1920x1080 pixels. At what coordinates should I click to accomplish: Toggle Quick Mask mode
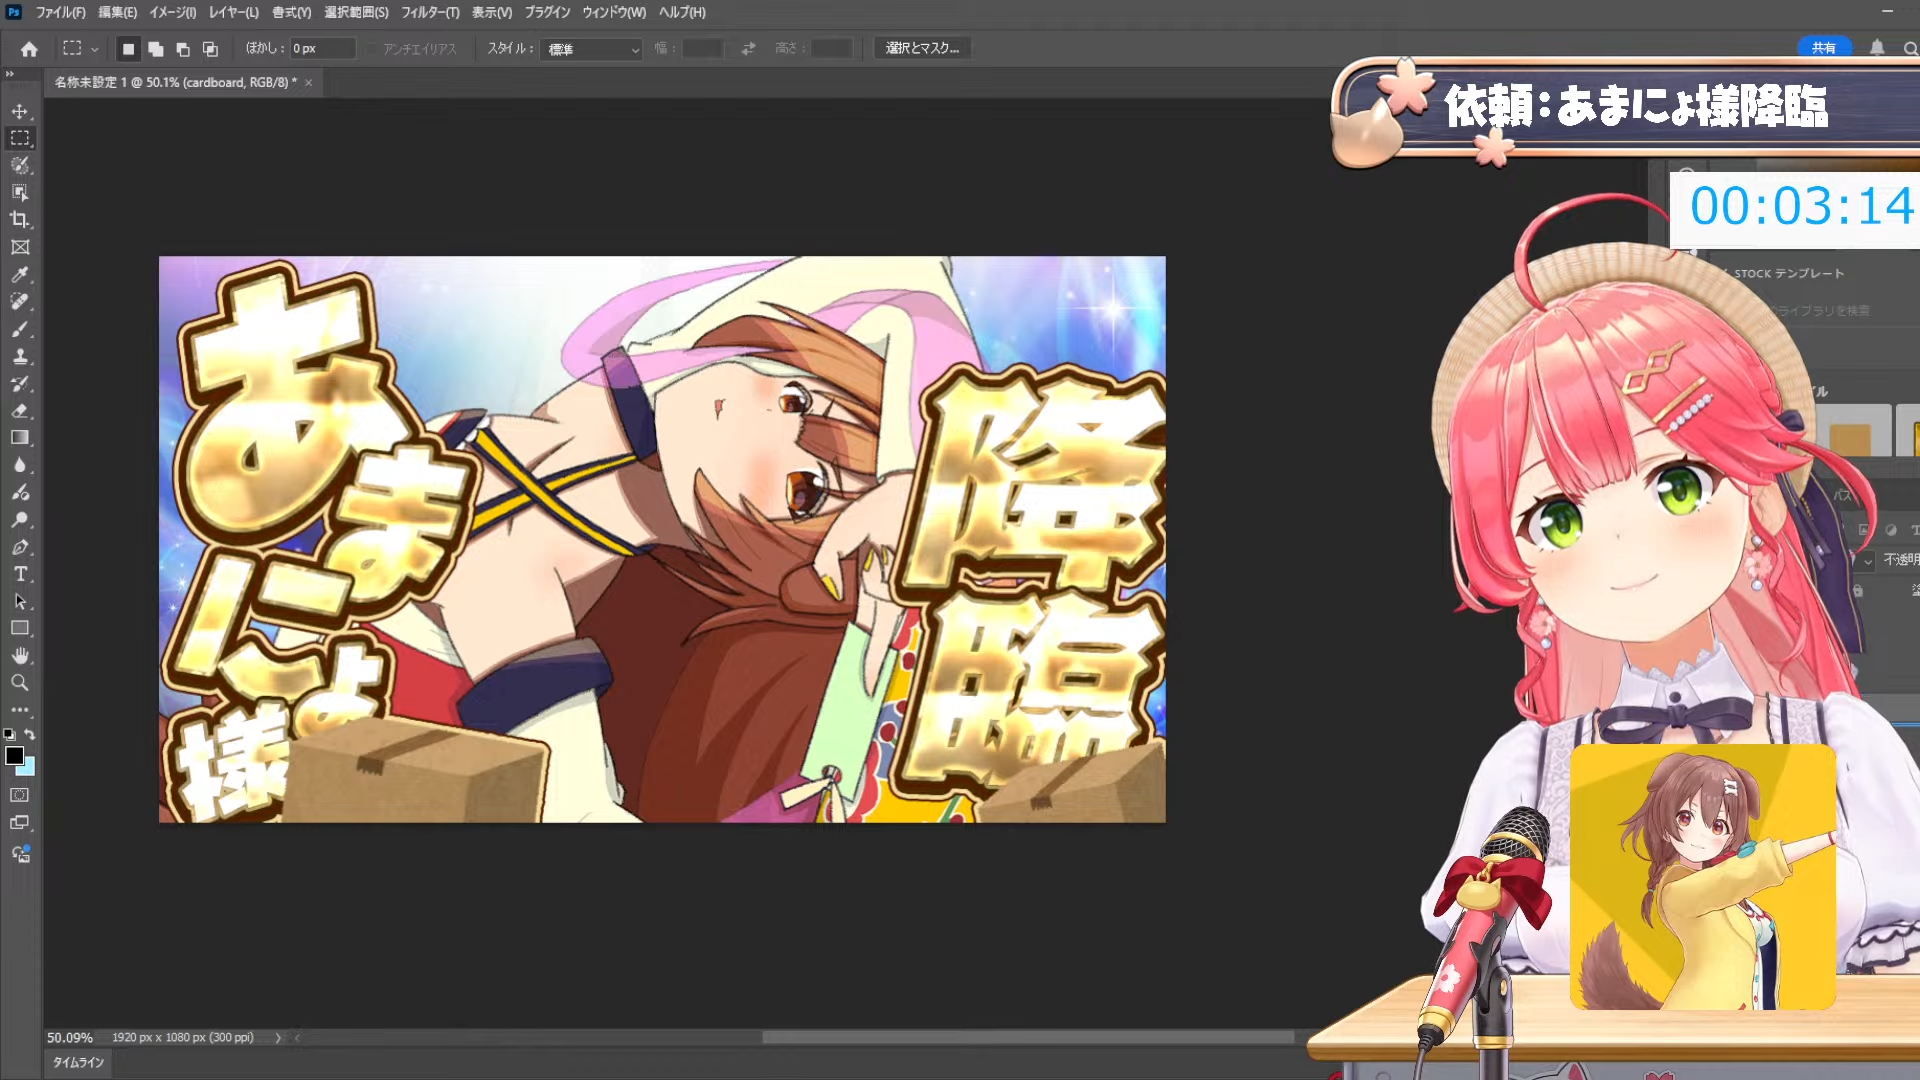[x=20, y=795]
